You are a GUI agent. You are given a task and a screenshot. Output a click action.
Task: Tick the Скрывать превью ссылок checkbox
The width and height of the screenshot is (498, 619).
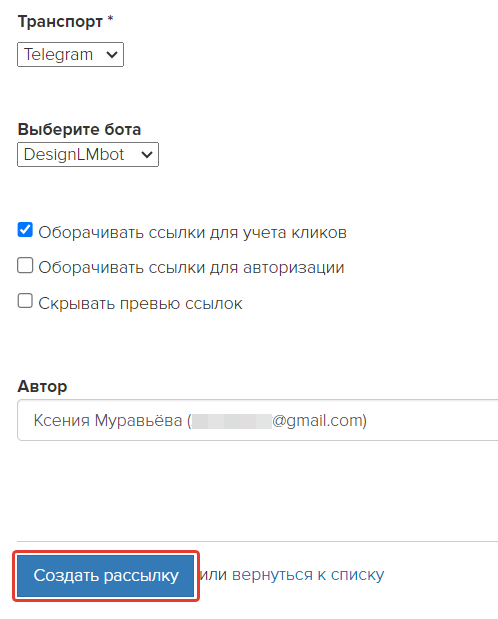[x=25, y=301]
